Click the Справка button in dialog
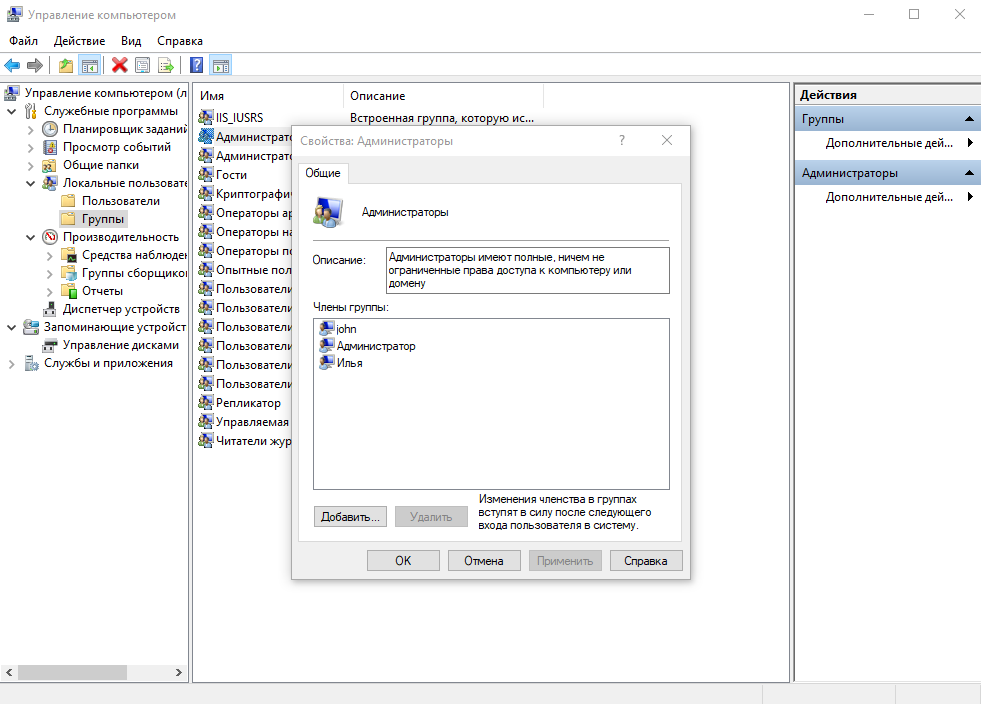 coord(646,561)
